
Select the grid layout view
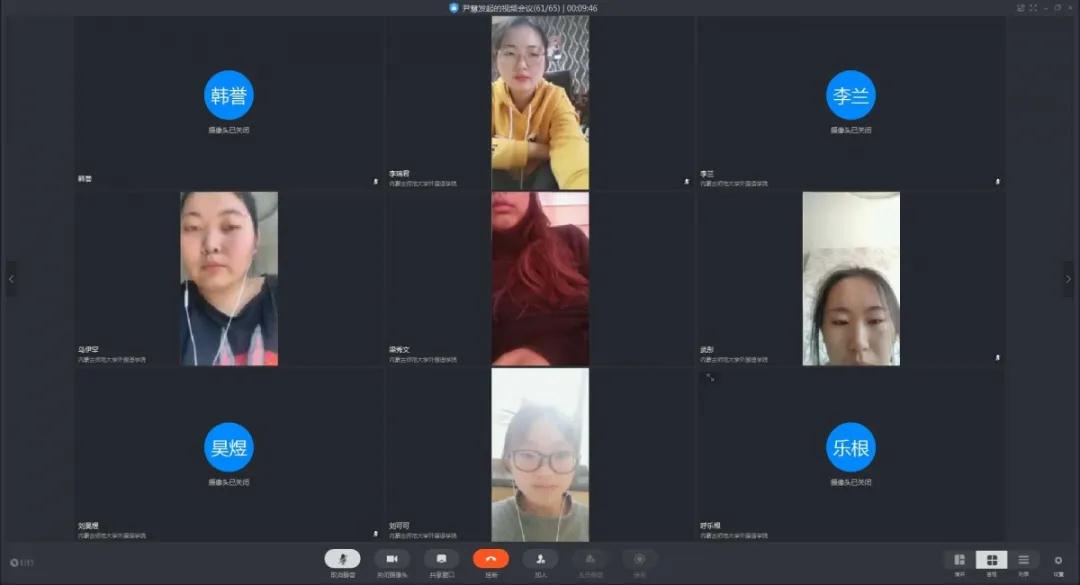[x=991, y=560]
